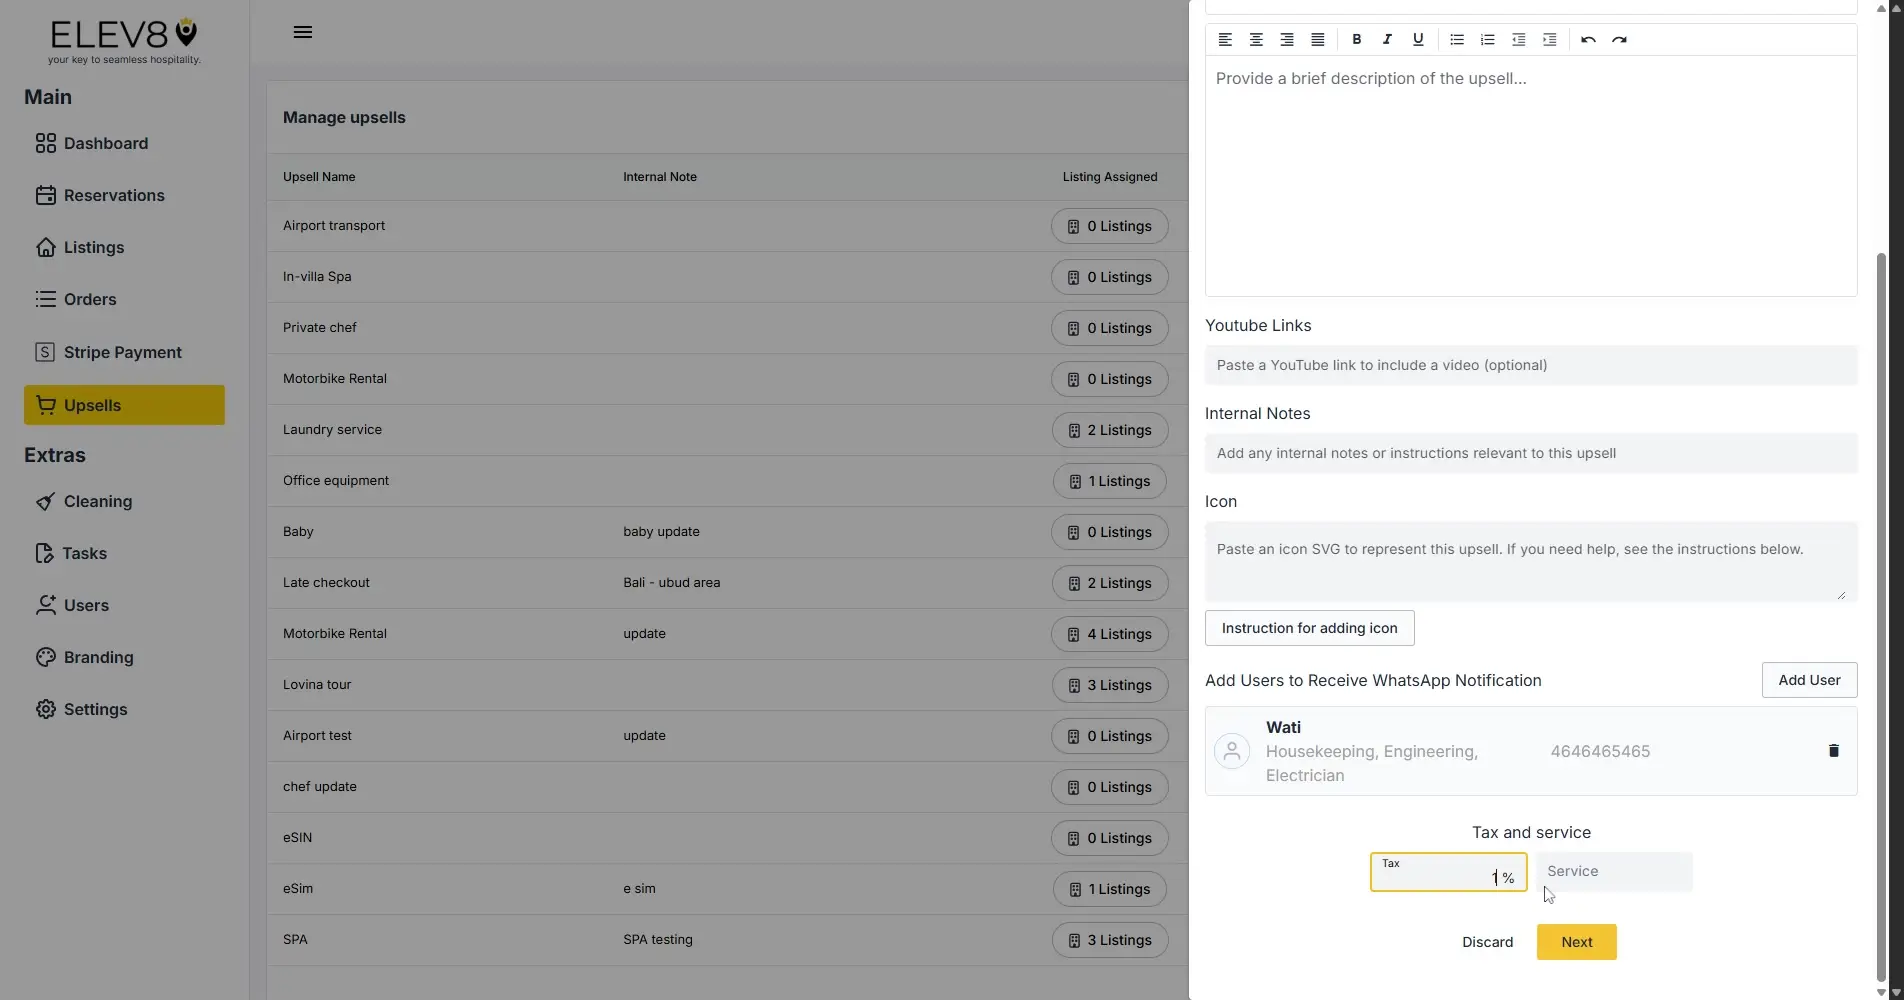Center-align the description text
The image size is (1904, 1000).
(x=1256, y=39)
